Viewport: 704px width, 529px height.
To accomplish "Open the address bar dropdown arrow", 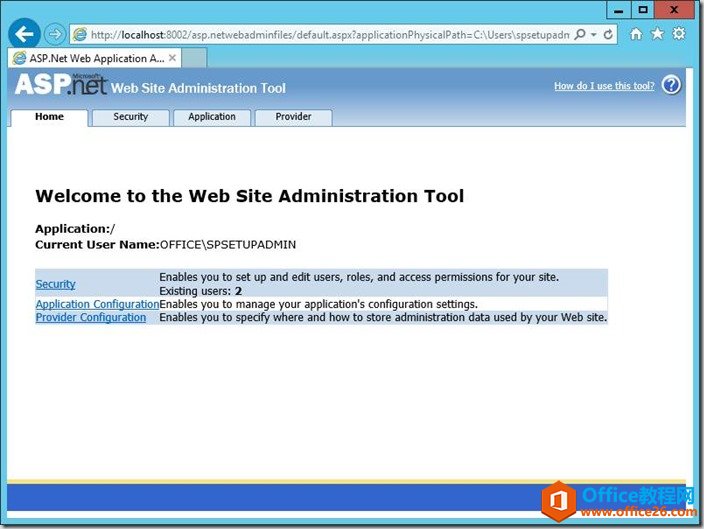I will click(x=594, y=35).
